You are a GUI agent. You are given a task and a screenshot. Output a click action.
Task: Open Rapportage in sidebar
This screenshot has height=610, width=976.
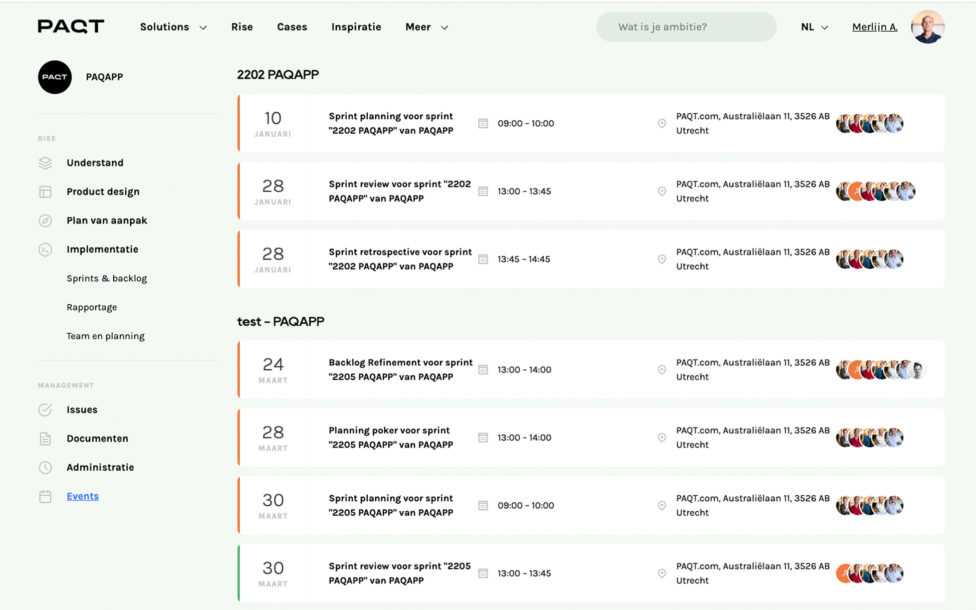[92, 307]
